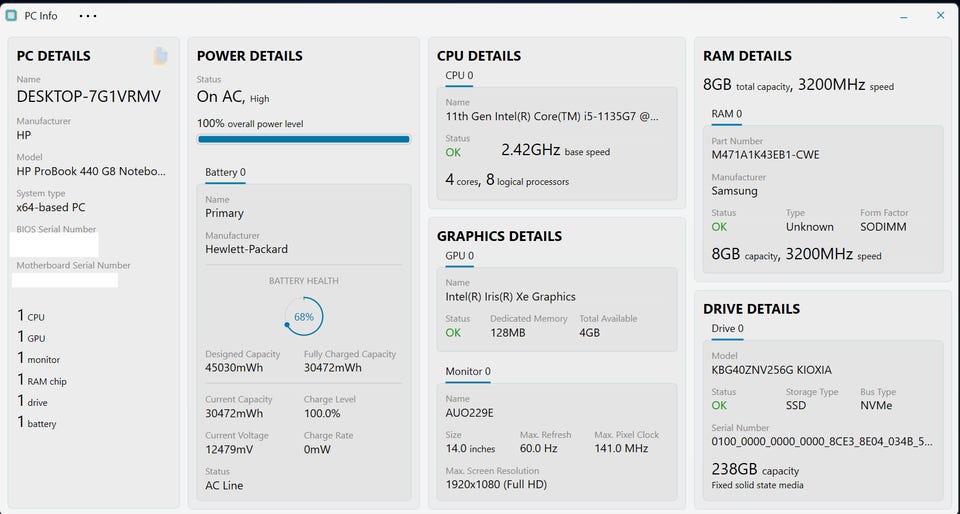960x514 pixels.
Task: Click the SODIMM form factor value
Action: click(883, 227)
